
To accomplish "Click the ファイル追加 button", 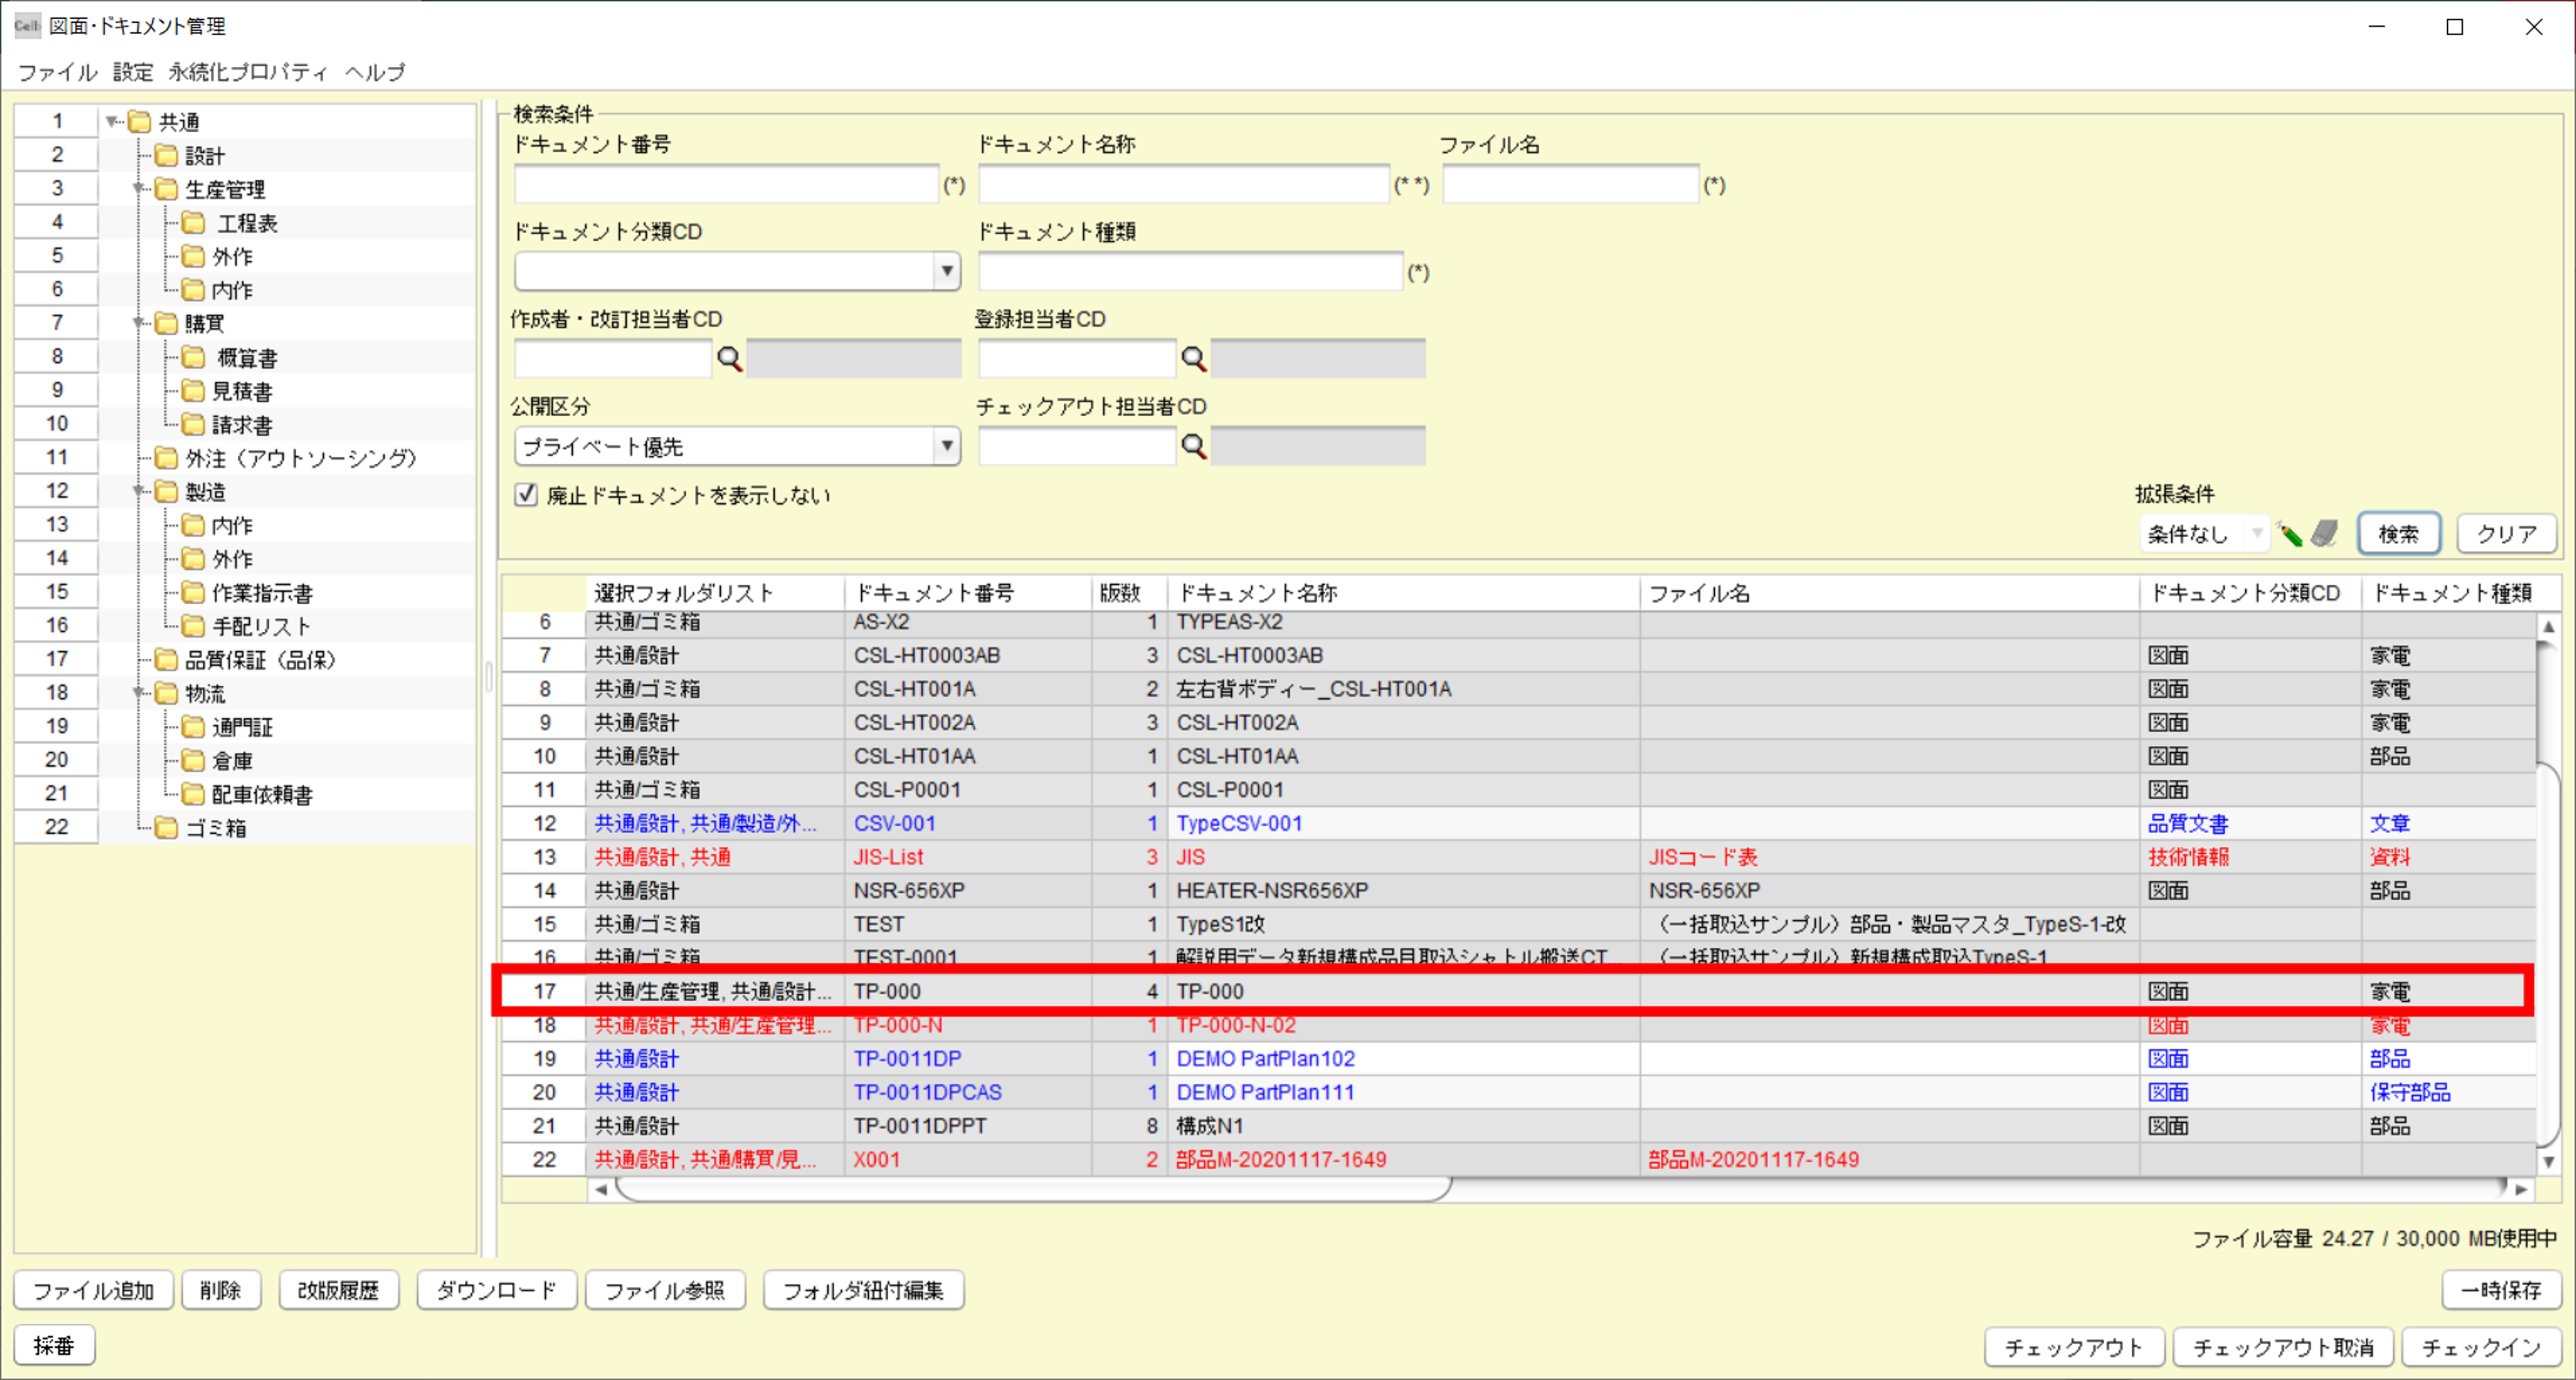I will click(x=93, y=1290).
